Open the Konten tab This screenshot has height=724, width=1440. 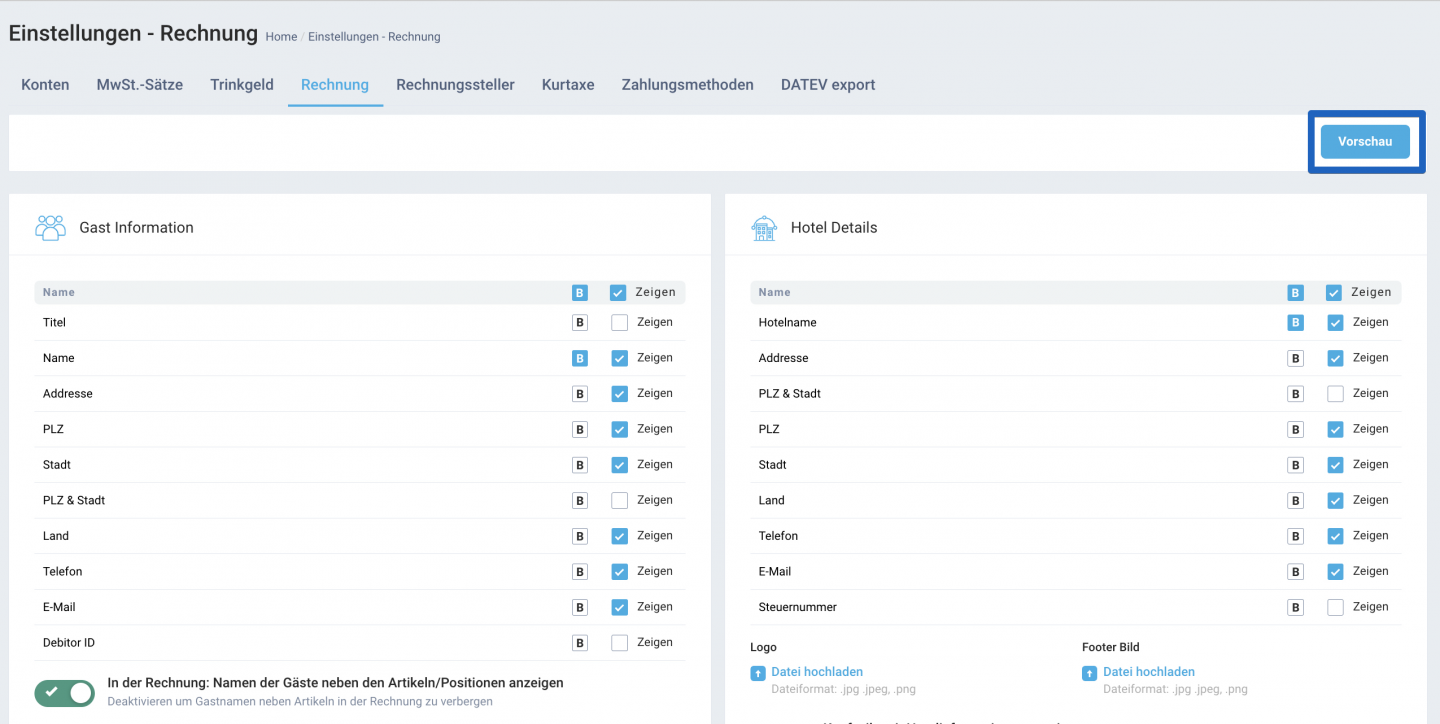pyautogui.click(x=45, y=85)
